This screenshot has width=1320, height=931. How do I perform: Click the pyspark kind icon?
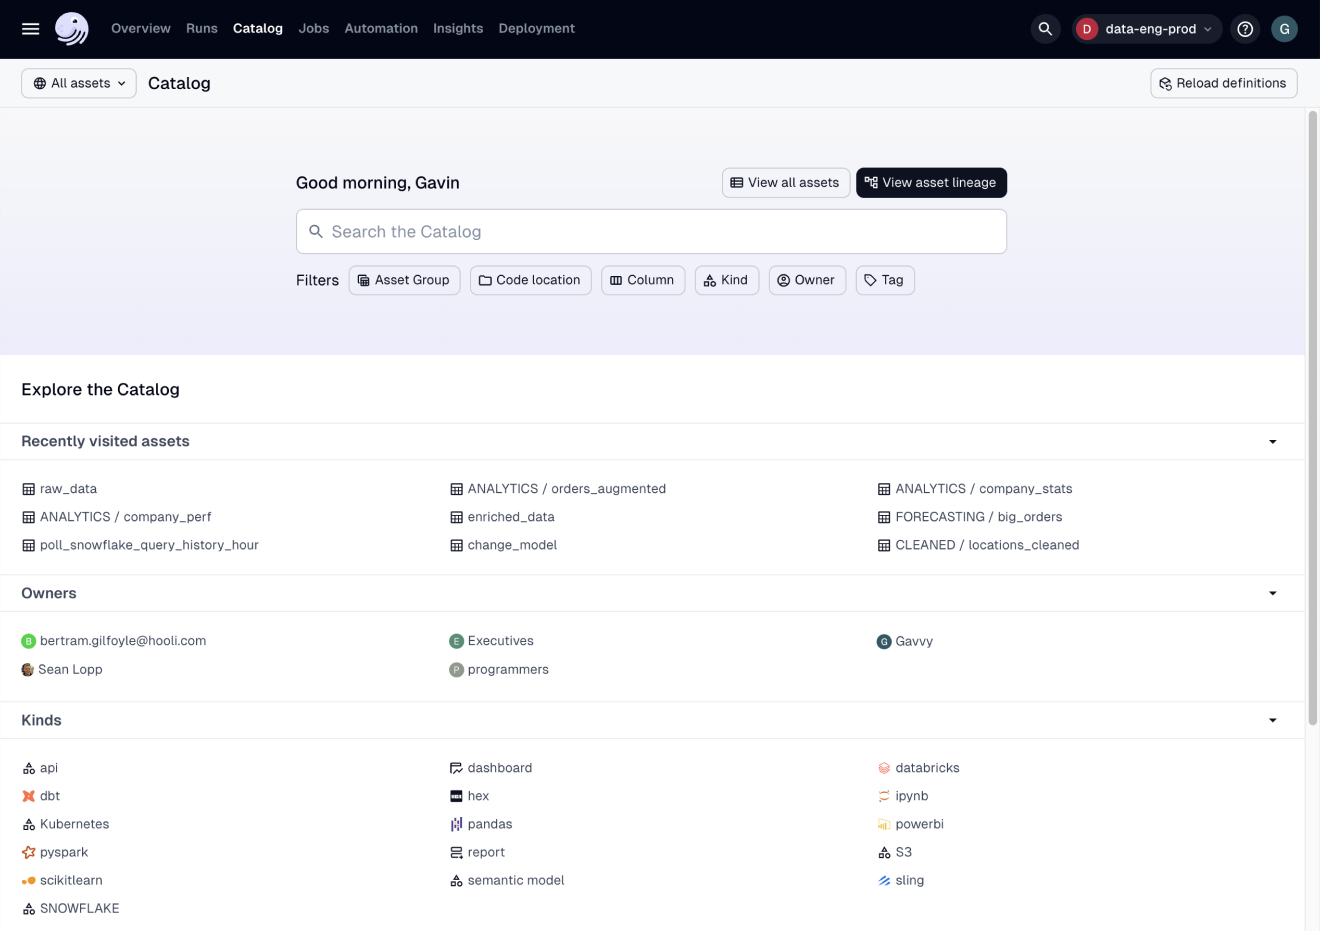[x=27, y=851]
